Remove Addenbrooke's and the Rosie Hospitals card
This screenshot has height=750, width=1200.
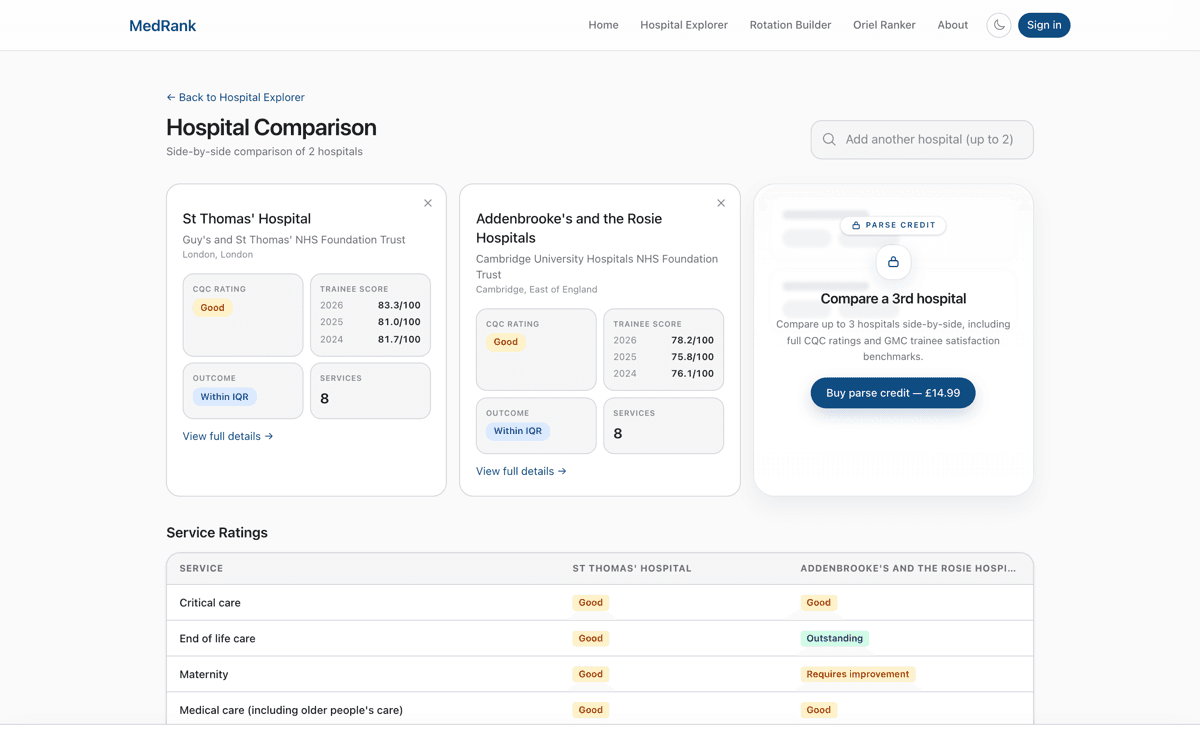721,203
